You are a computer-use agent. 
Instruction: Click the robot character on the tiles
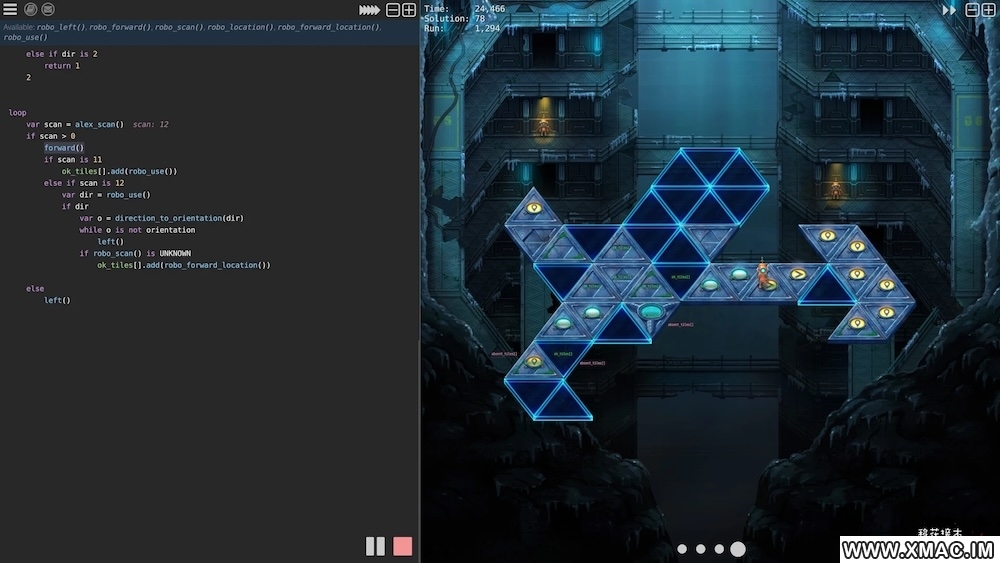[x=763, y=274]
